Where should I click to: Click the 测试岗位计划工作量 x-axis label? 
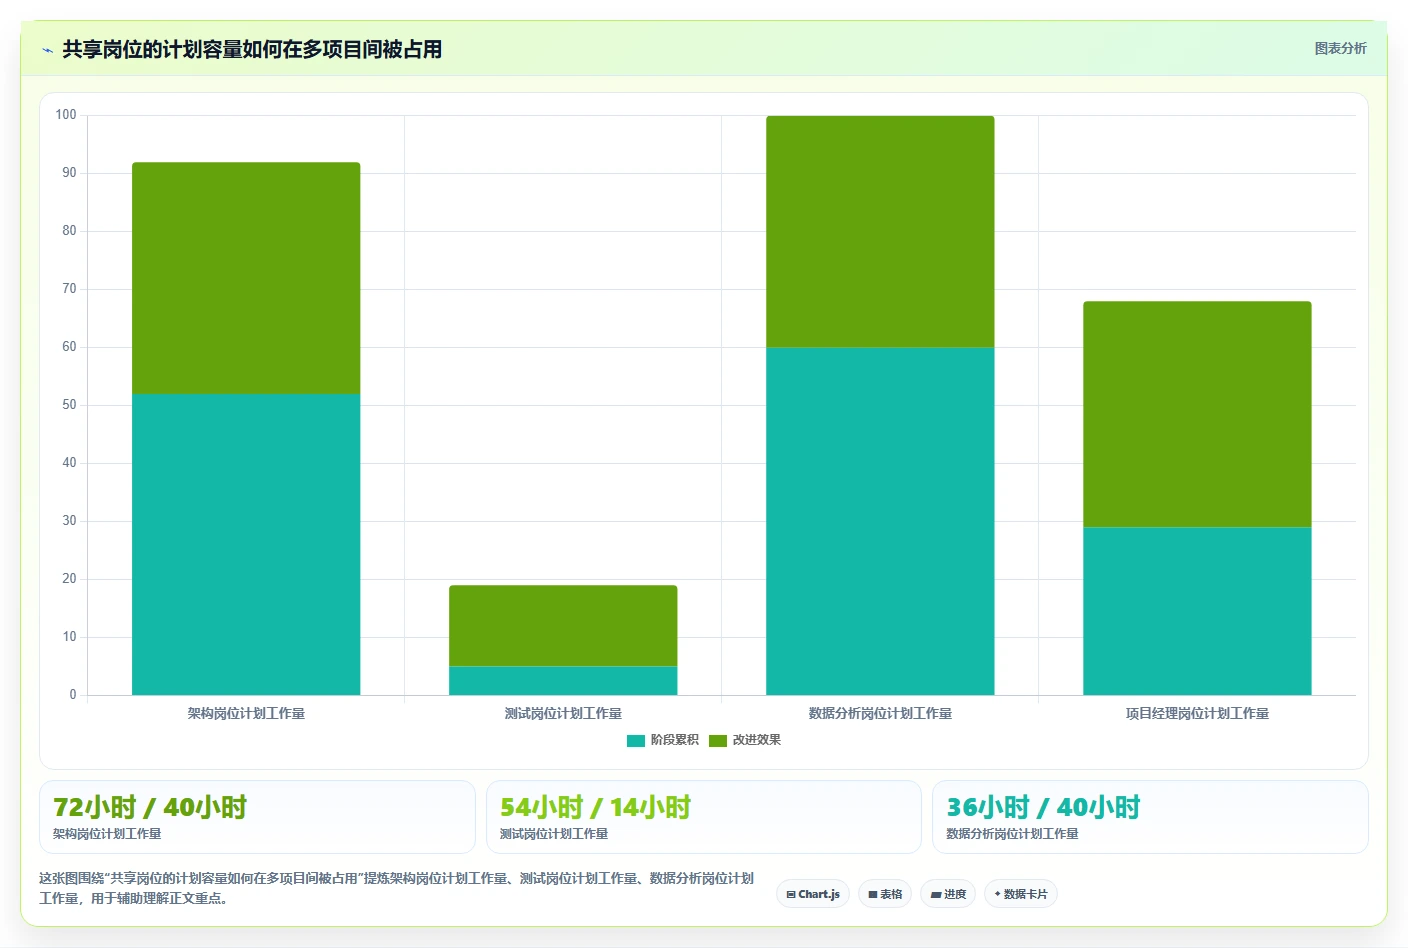click(563, 713)
